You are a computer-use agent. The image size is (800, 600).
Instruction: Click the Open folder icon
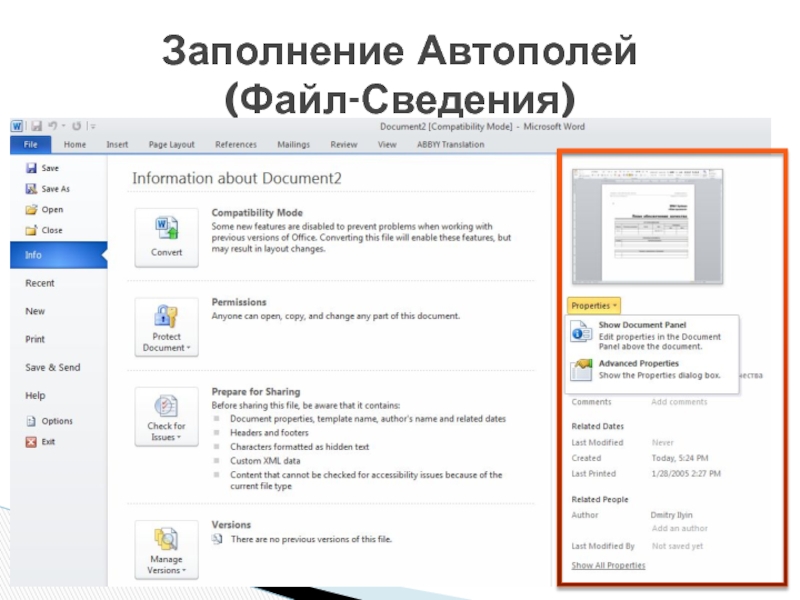(31, 210)
